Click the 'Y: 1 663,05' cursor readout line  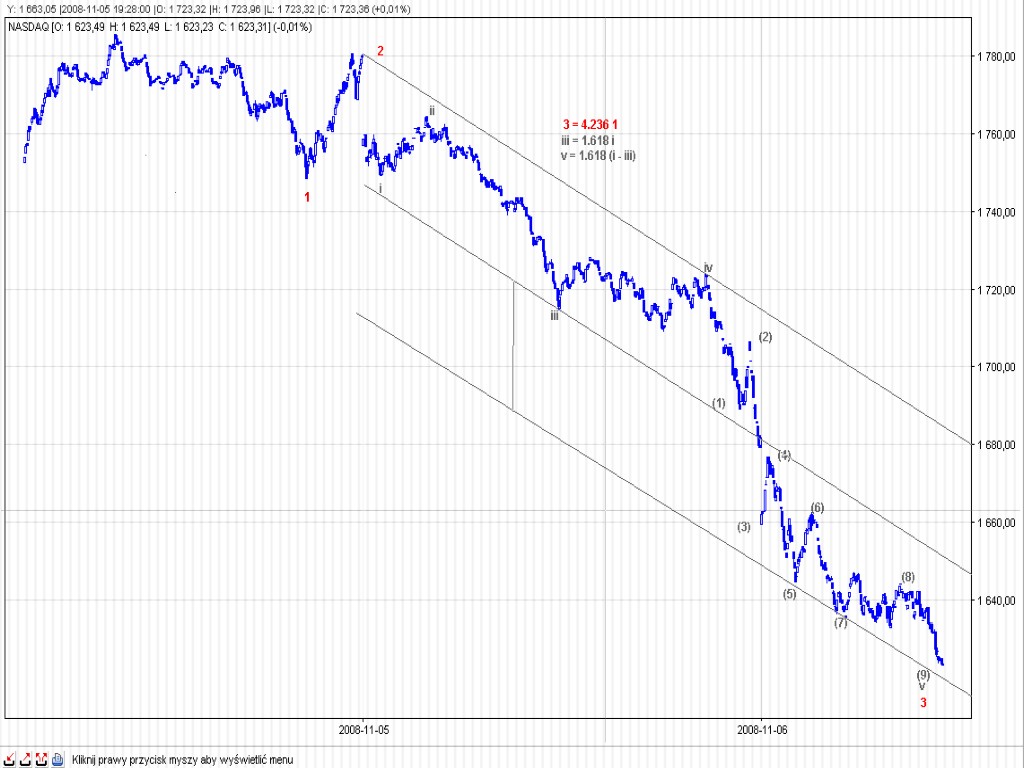[x=209, y=9]
